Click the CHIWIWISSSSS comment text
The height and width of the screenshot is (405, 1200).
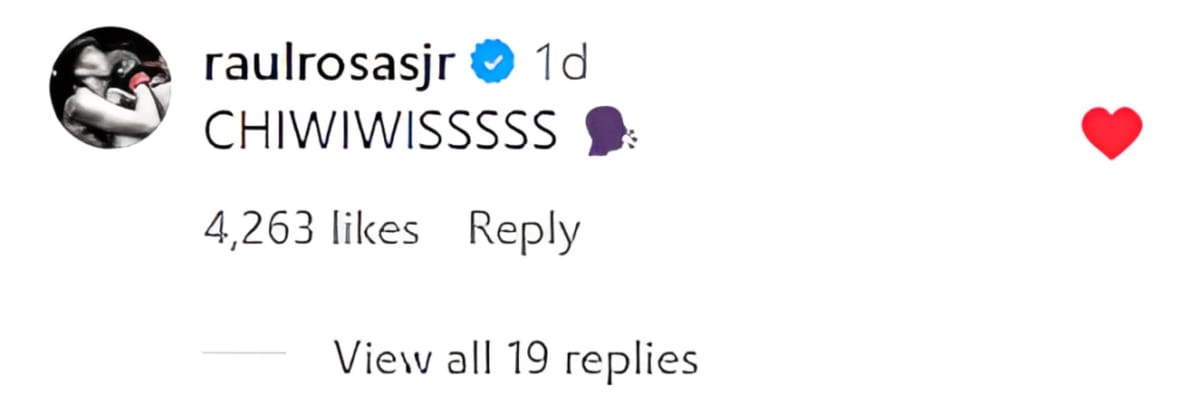pos(380,133)
